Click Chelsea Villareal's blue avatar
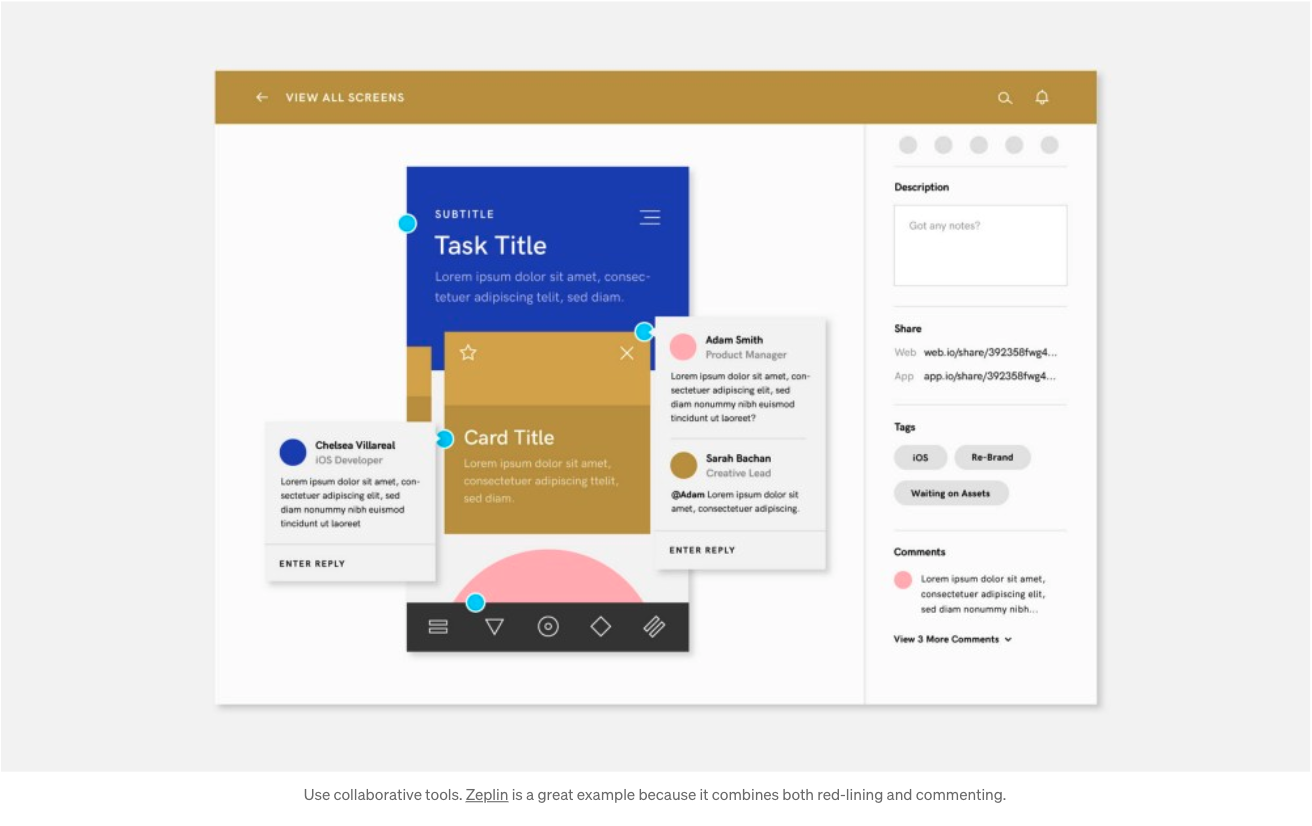This screenshot has height=826, width=1312. (x=293, y=452)
